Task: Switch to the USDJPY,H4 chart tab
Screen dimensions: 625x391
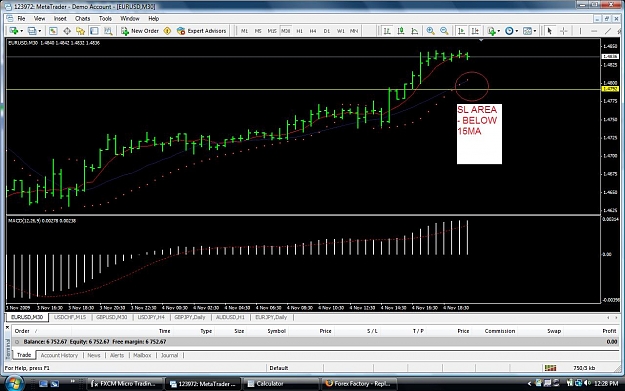Action: pyautogui.click(x=151, y=317)
